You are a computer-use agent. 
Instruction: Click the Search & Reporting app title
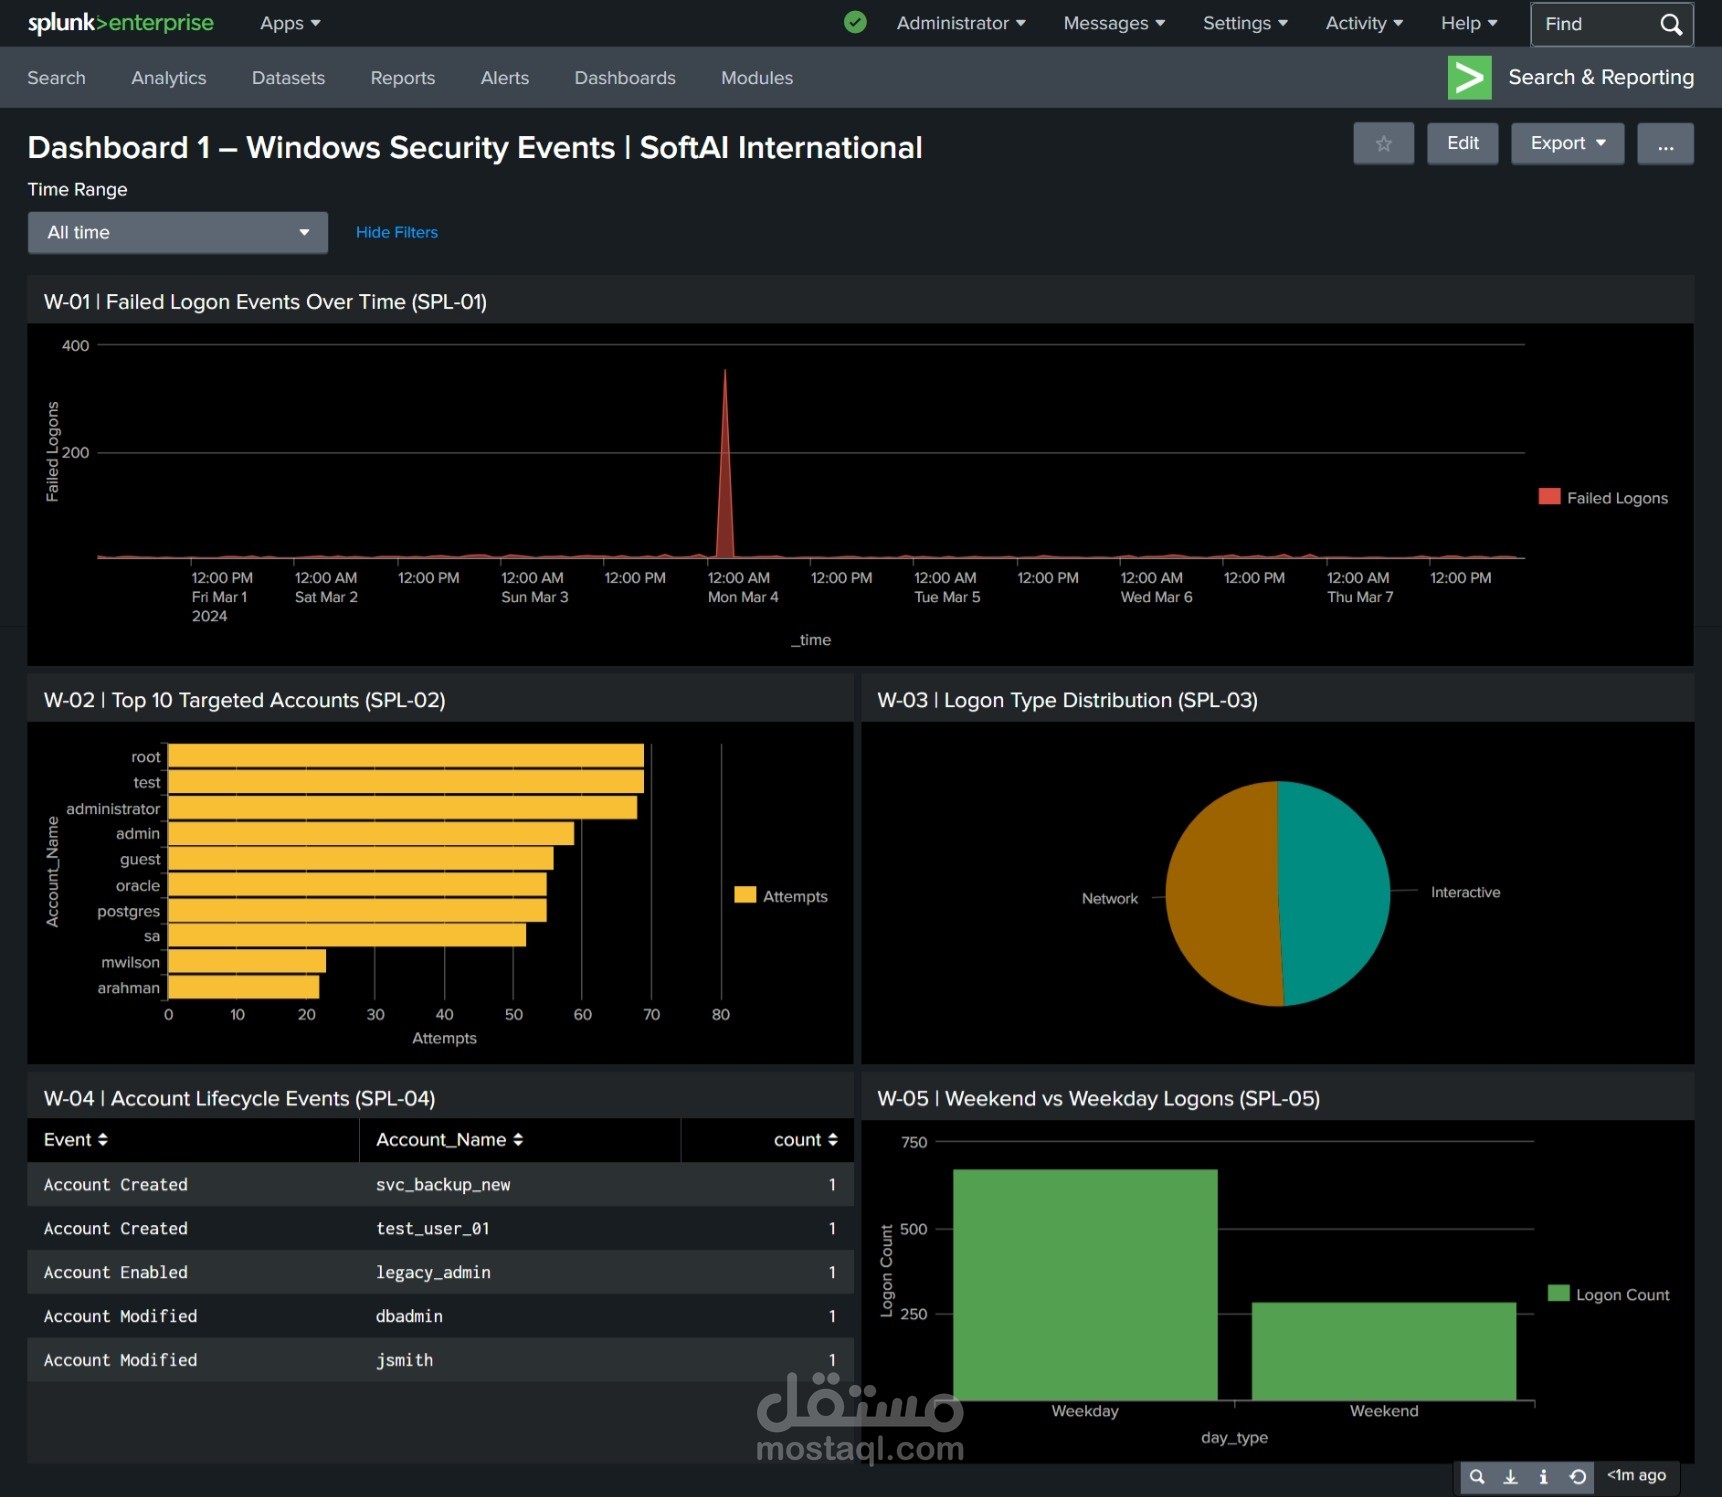coord(1601,77)
